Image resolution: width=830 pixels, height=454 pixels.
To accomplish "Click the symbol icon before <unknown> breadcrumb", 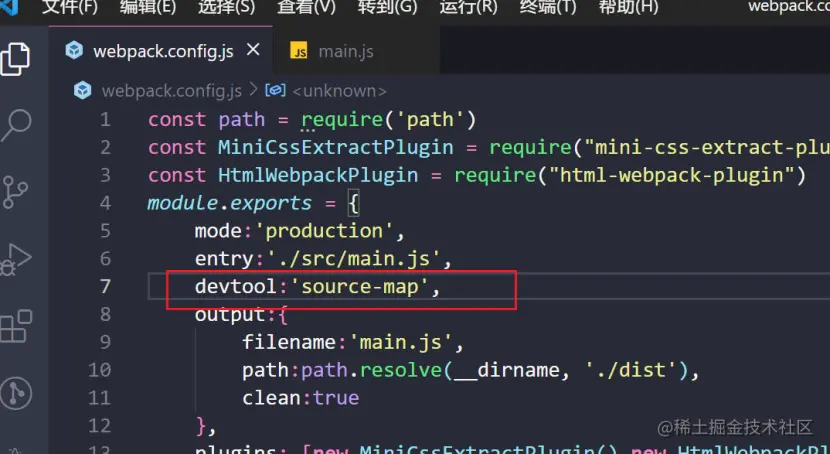I will coord(275,90).
